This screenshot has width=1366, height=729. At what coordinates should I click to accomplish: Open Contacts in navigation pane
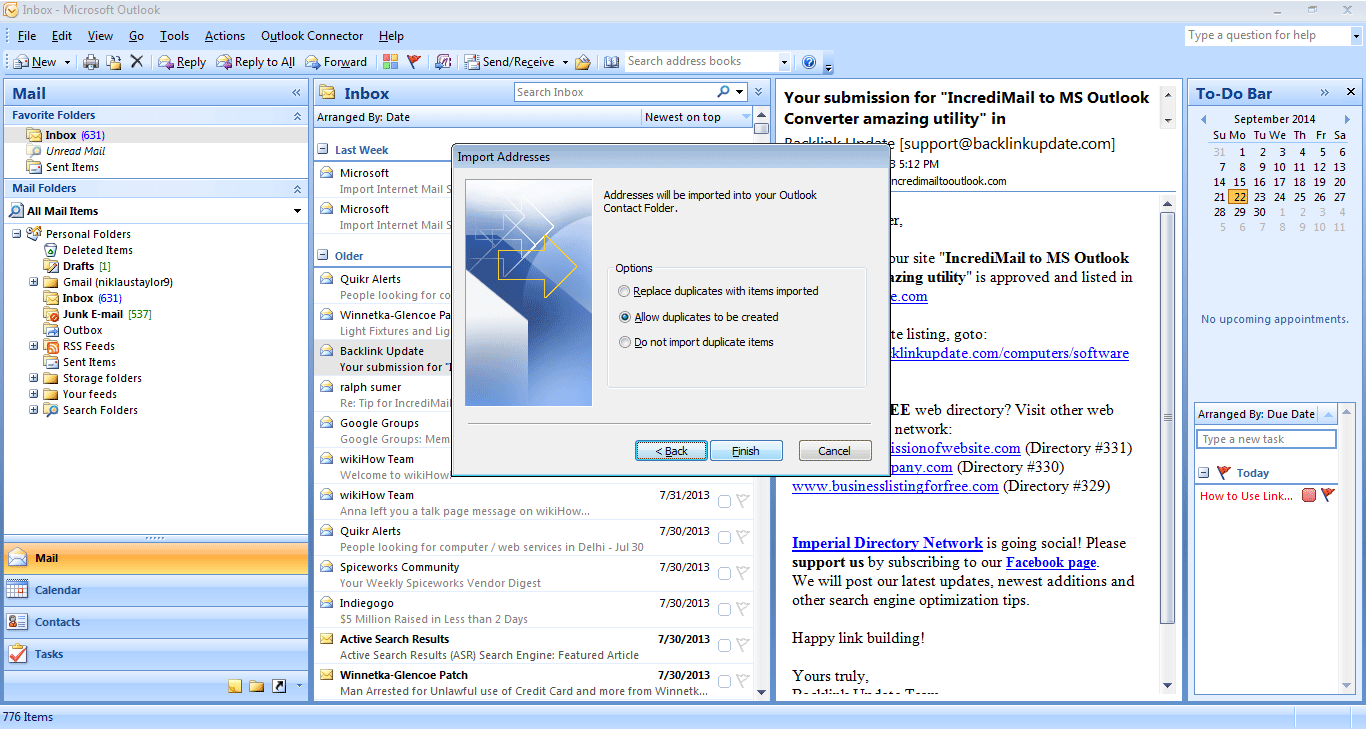pyautogui.click(x=156, y=622)
